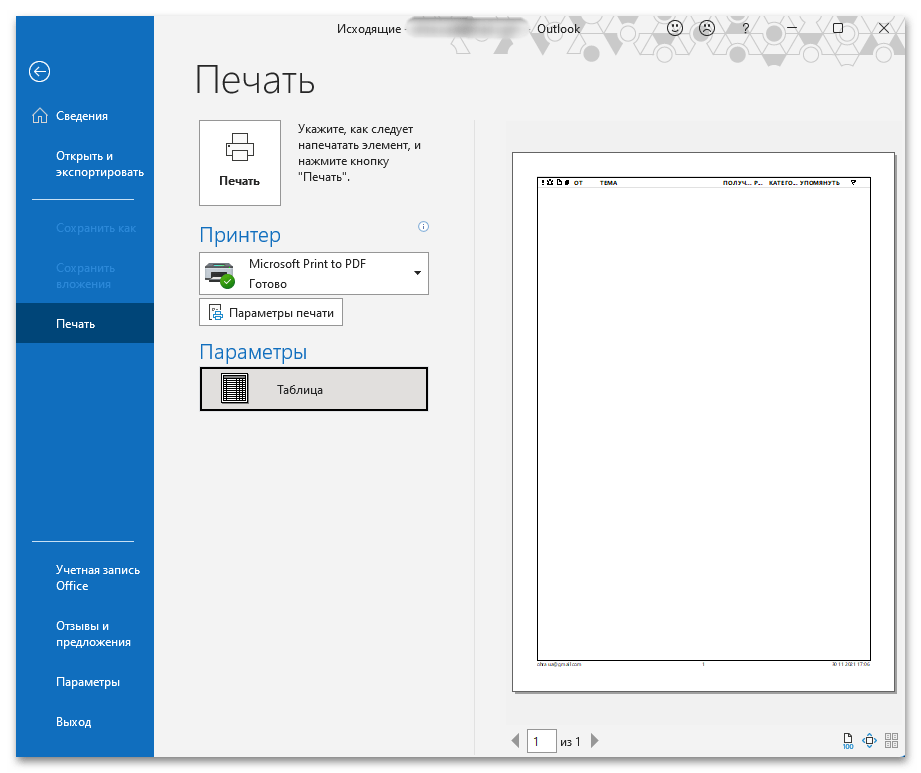This screenshot has width=921, height=773.
Task: Fit one page in preview
Action: pyautogui.click(x=869, y=741)
